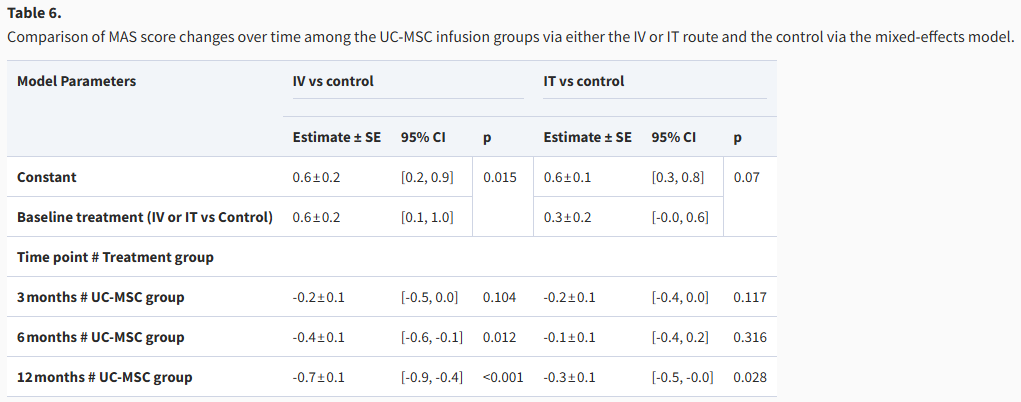The height and width of the screenshot is (402, 1021).
Task: Click the "Time point # Treatment group" subheading
Action: 115,257
